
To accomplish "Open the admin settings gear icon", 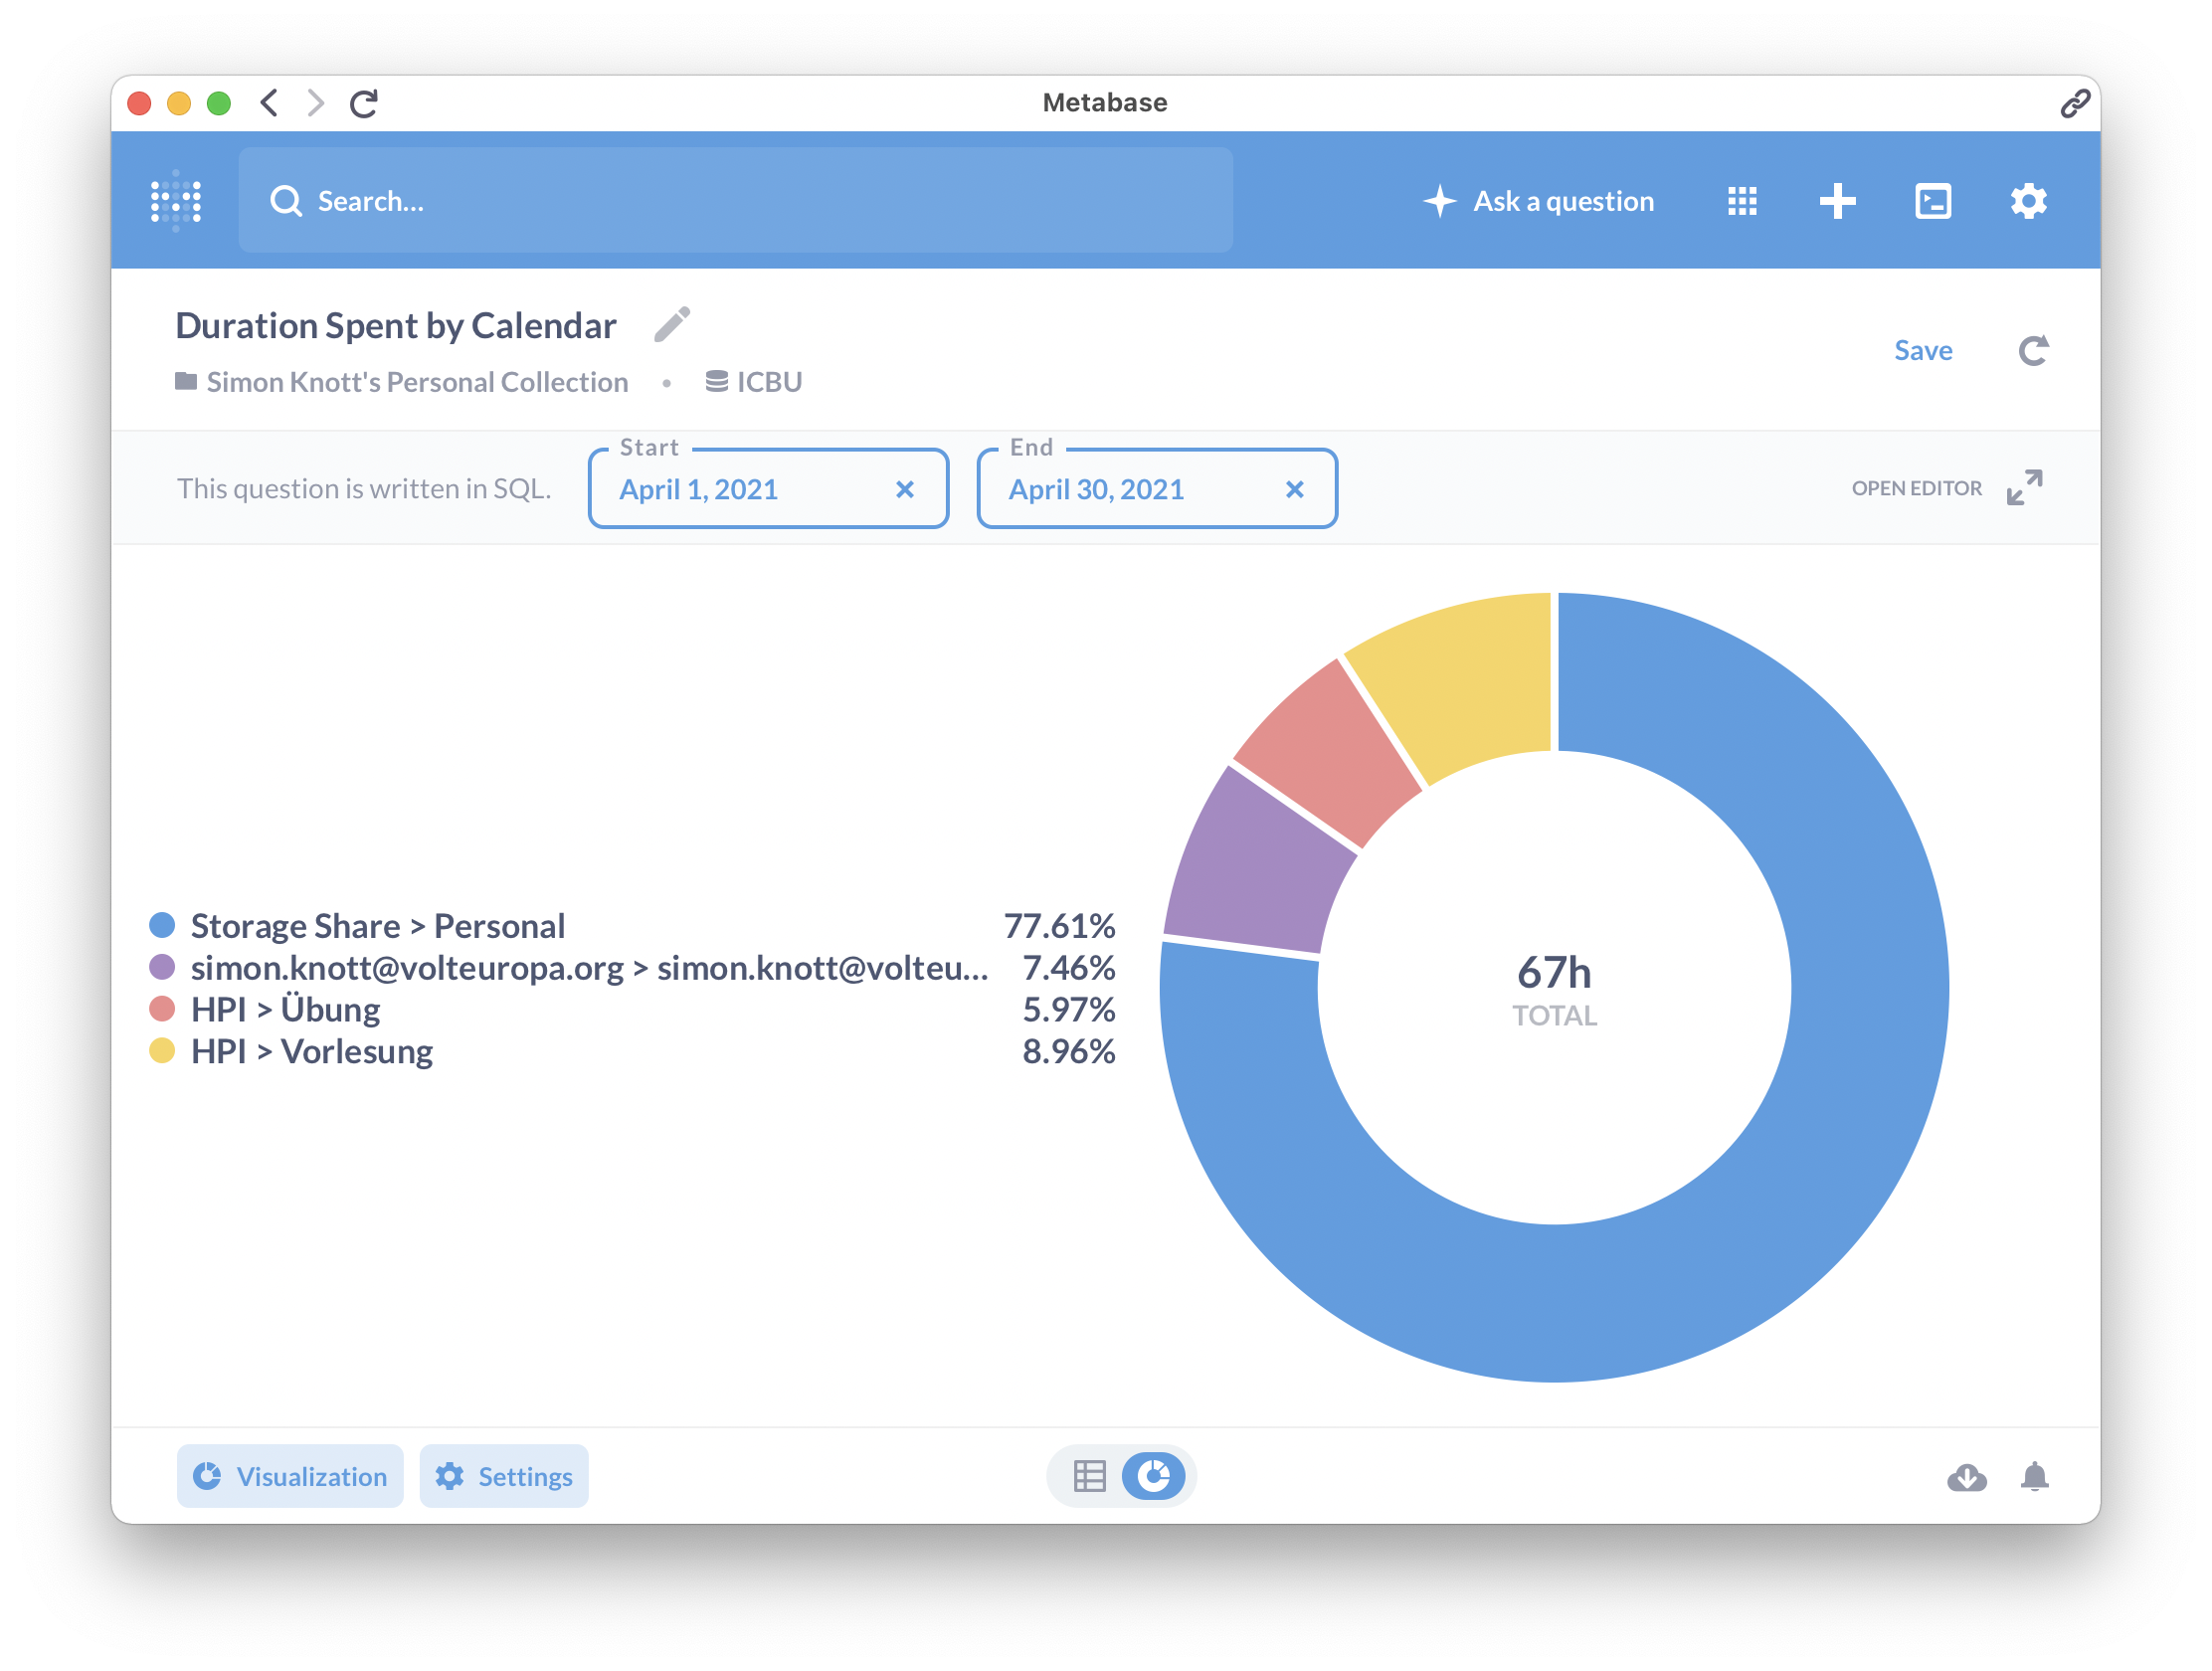I will (x=2028, y=201).
